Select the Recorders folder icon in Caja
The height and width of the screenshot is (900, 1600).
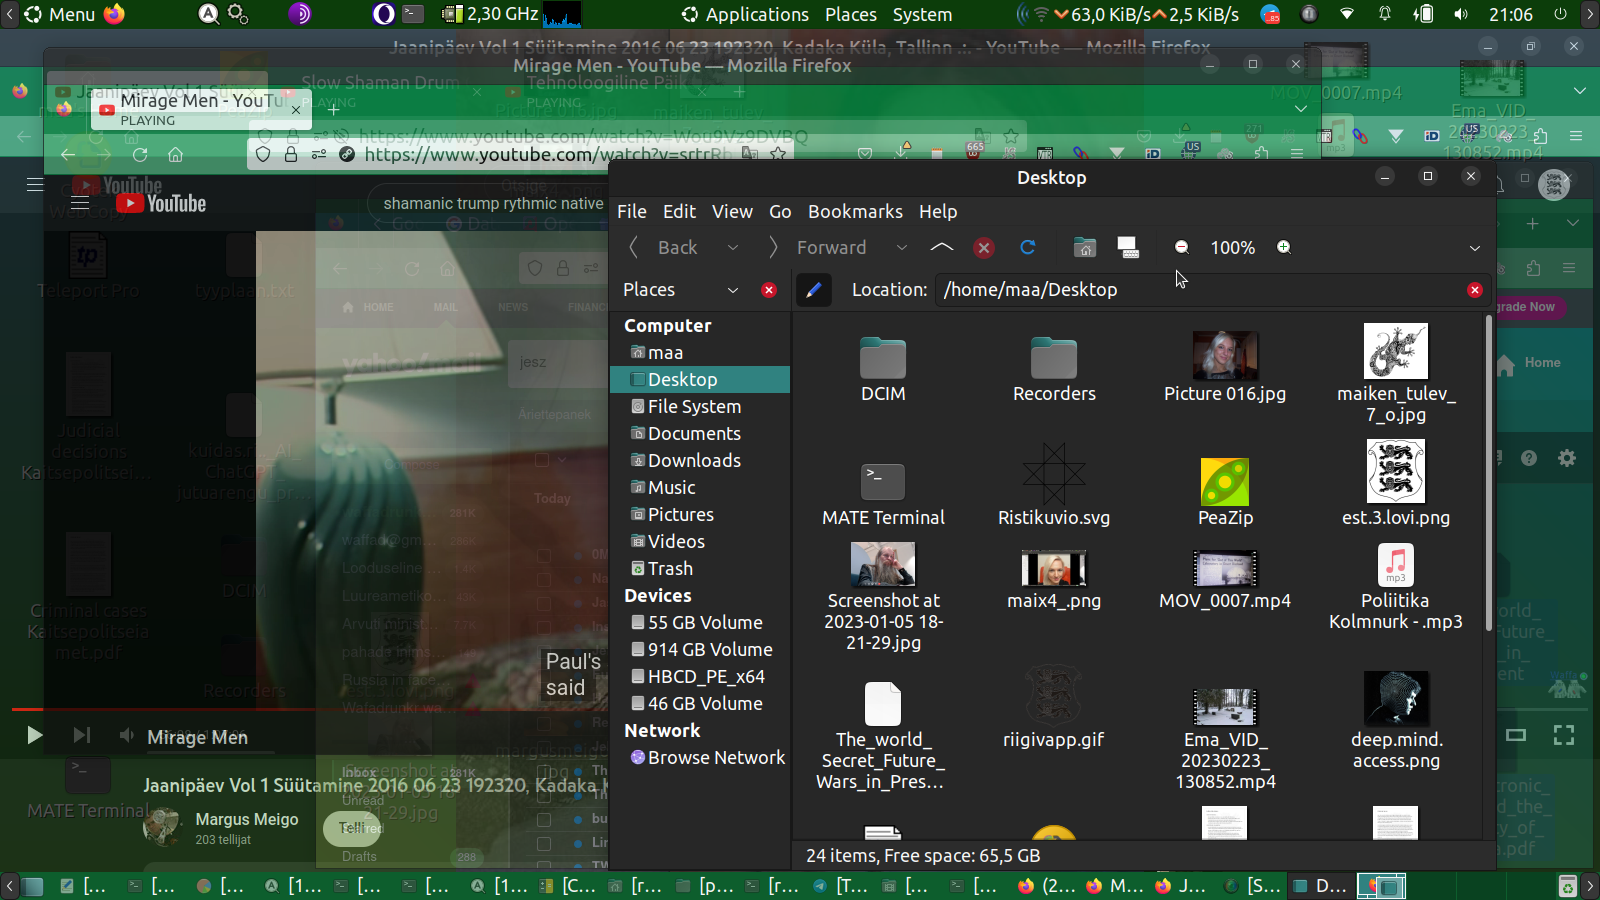(1054, 357)
